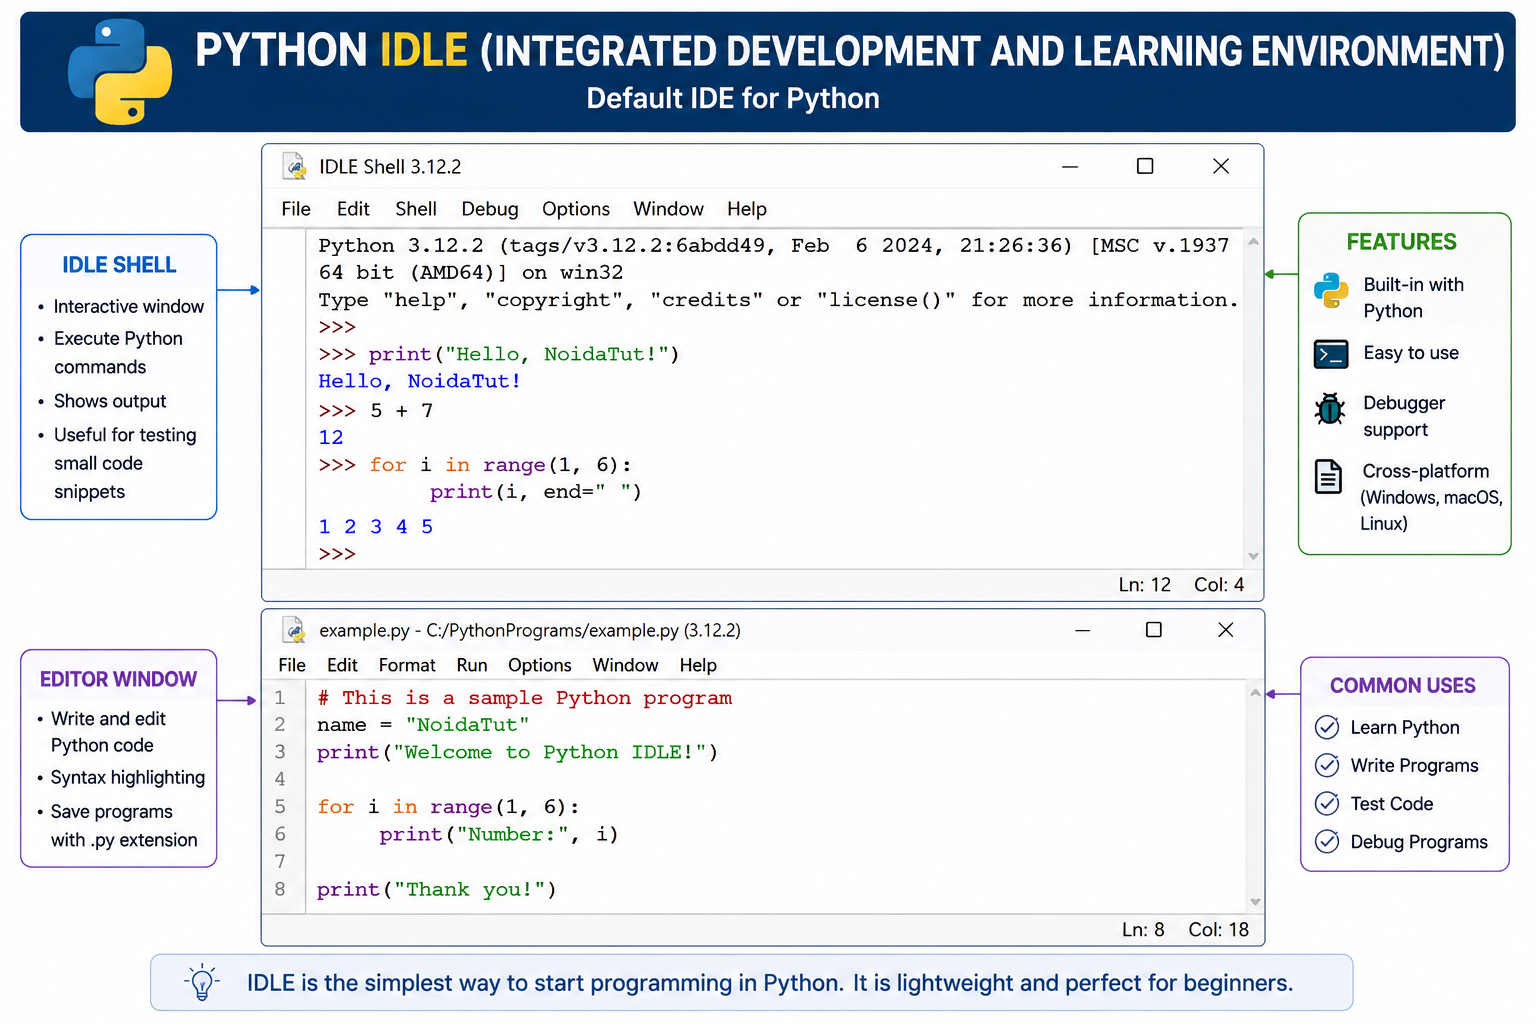The image size is (1536, 1024).
Task: Open the Window menu in example.py editor
Action: pos(625,665)
